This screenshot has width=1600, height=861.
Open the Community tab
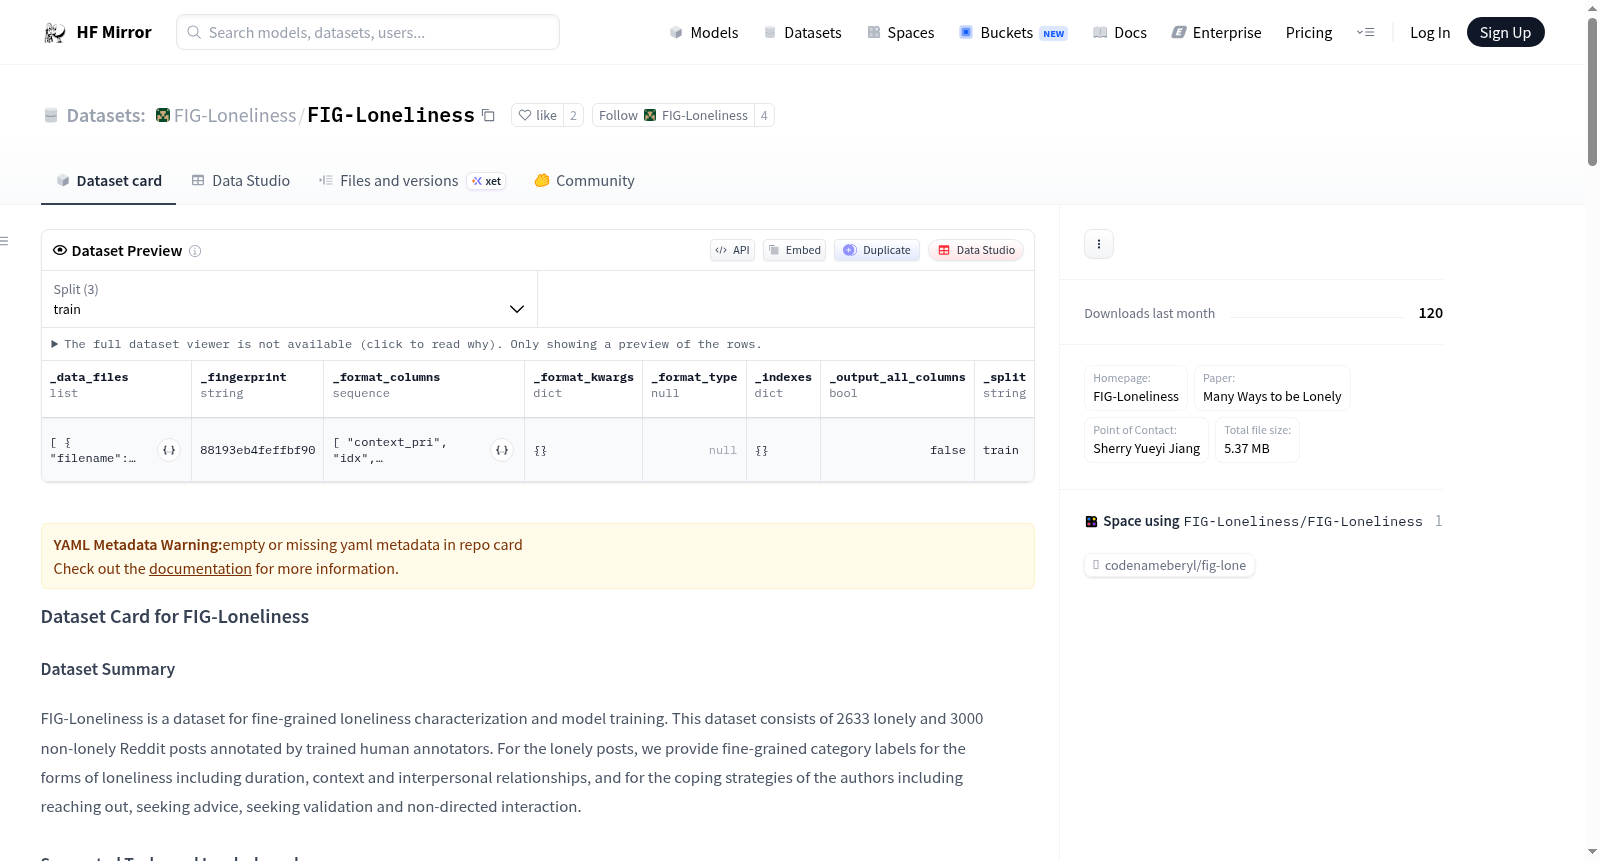(x=584, y=181)
